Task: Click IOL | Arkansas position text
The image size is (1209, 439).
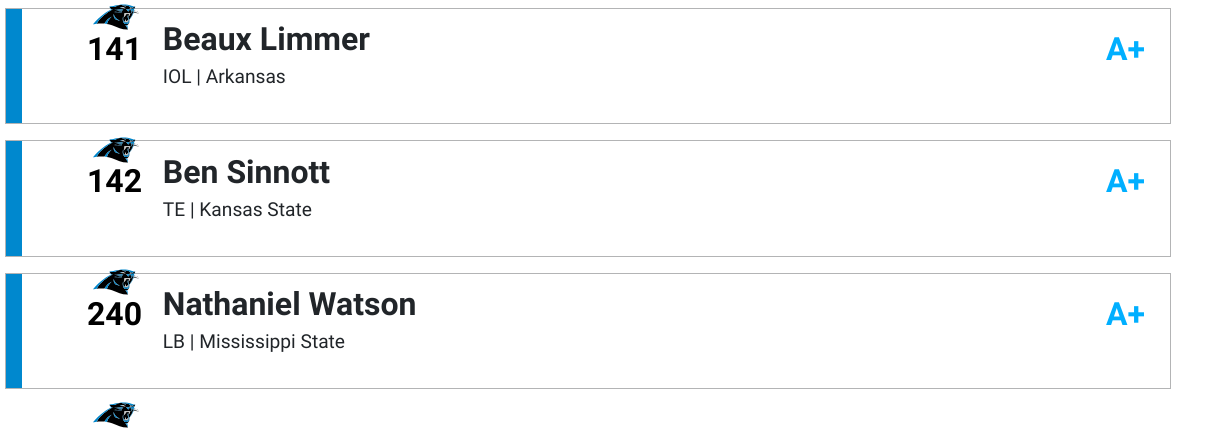Action: tap(224, 77)
